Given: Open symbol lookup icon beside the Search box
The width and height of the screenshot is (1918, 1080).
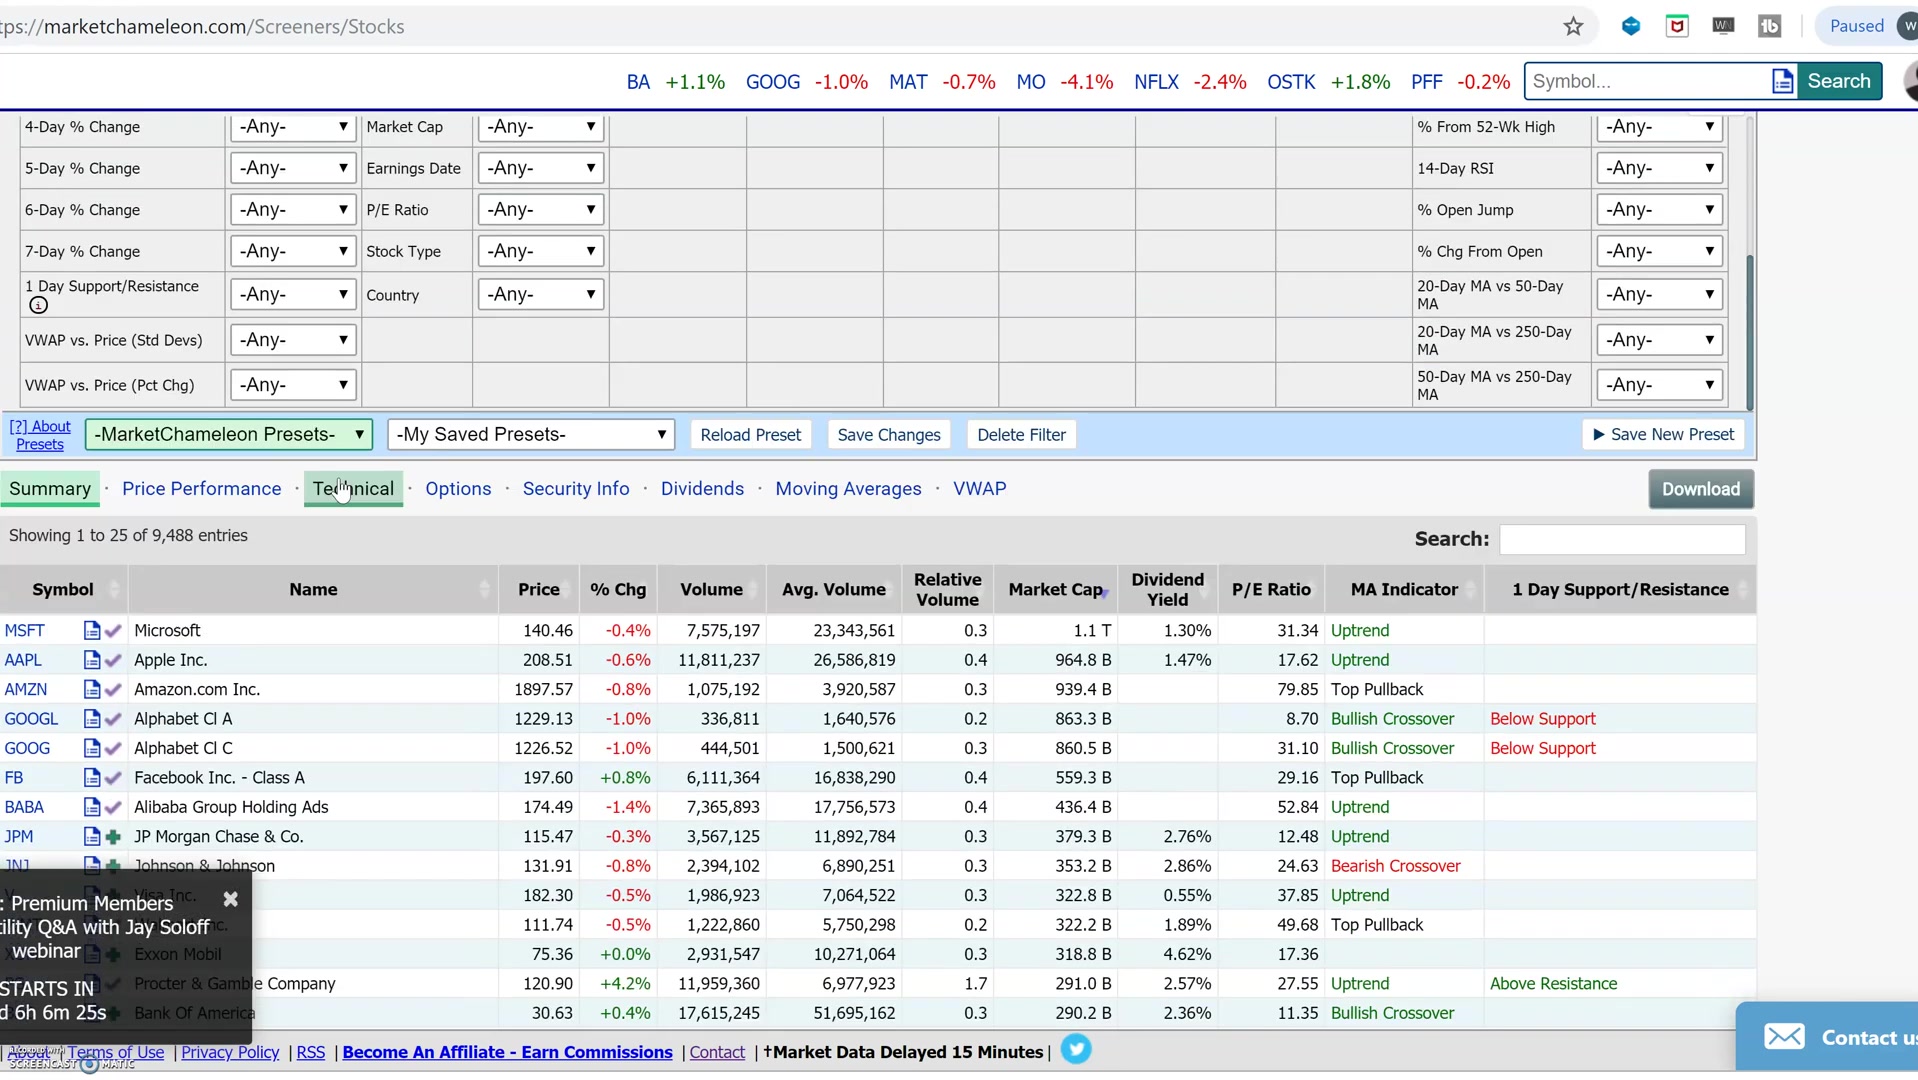Looking at the screenshot, I should (1783, 81).
